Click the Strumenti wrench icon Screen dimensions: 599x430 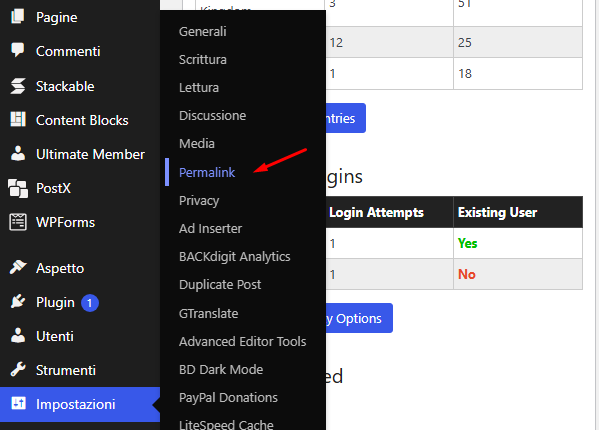click(18, 369)
